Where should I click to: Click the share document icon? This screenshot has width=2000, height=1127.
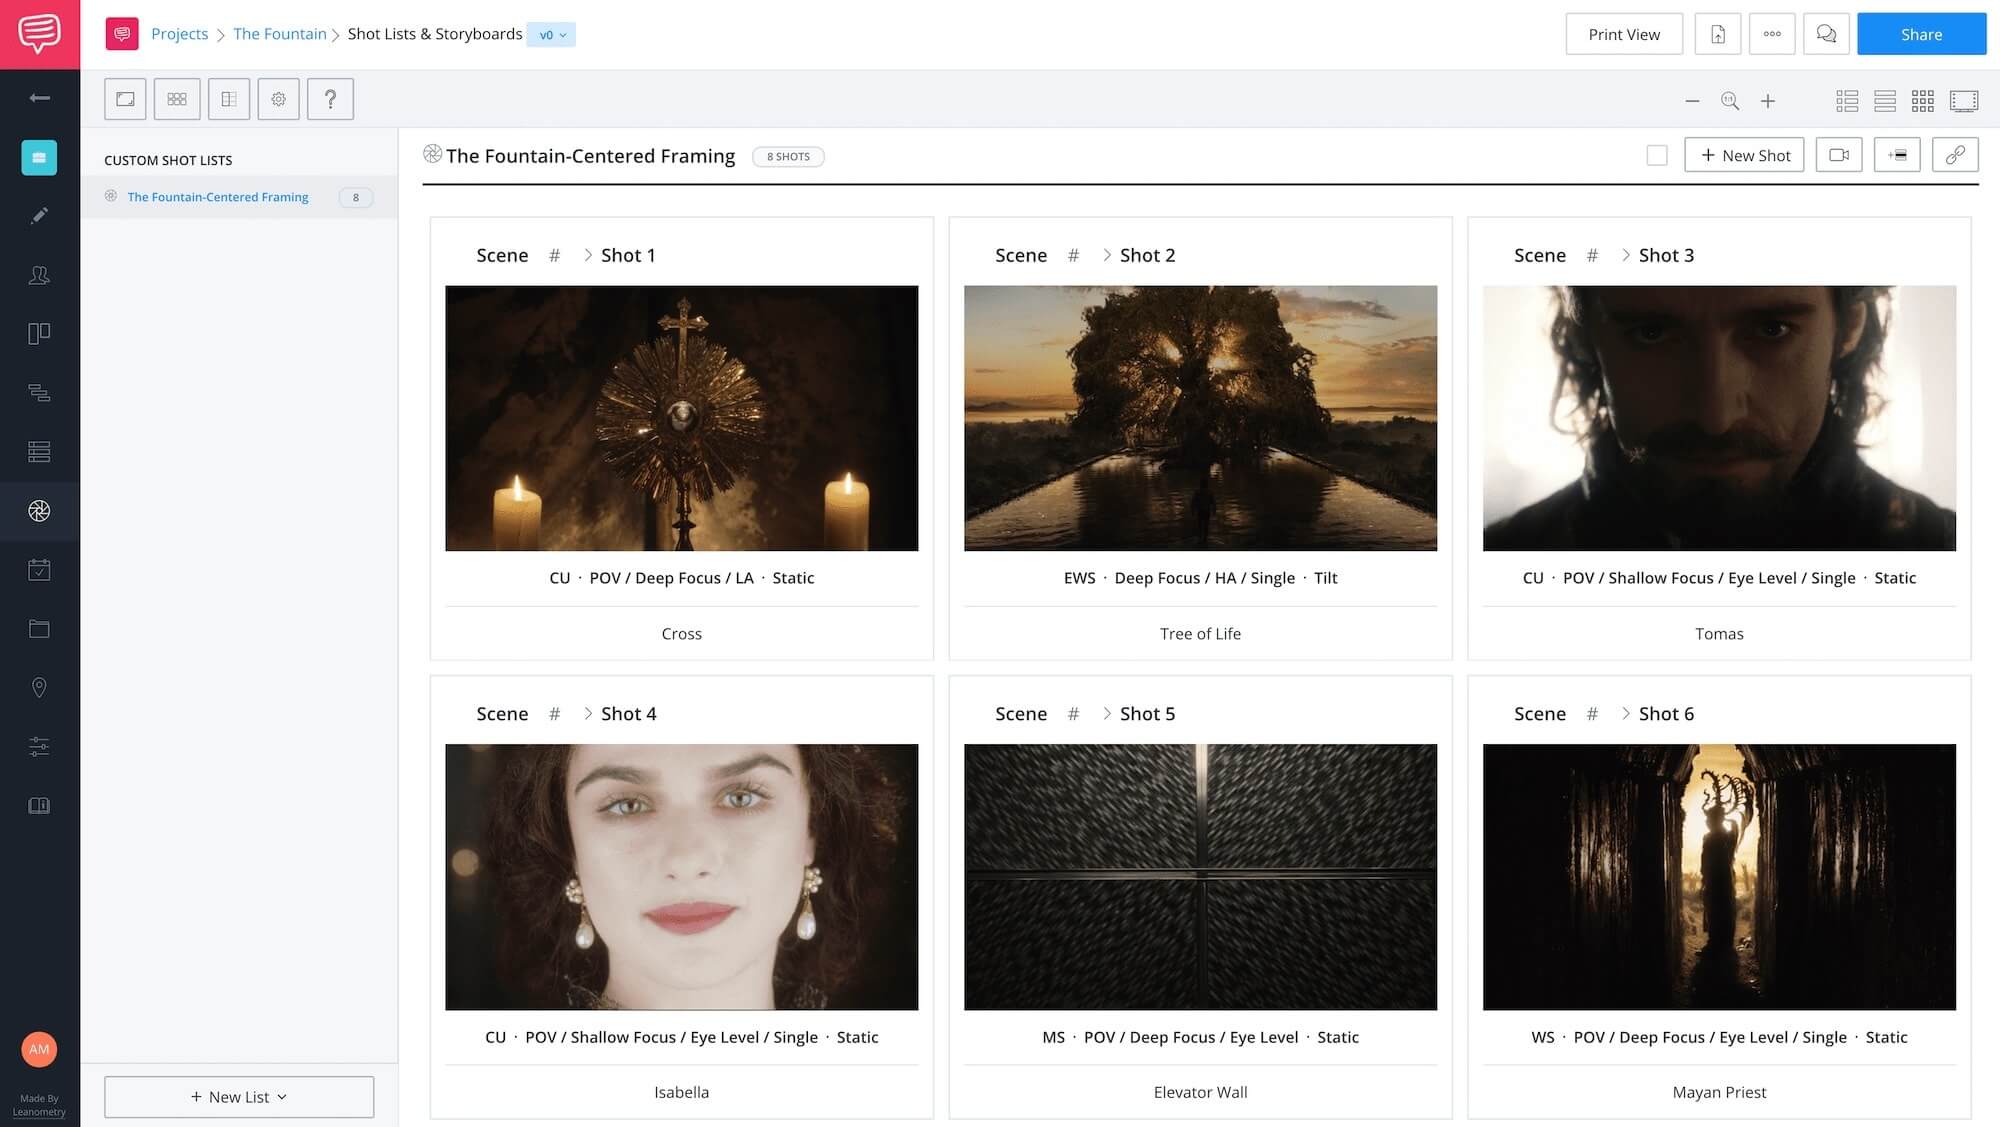coord(1716,33)
